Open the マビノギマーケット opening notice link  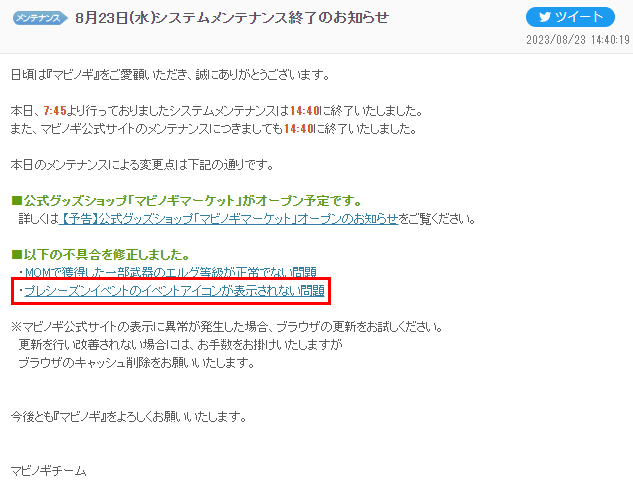coord(228,219)
